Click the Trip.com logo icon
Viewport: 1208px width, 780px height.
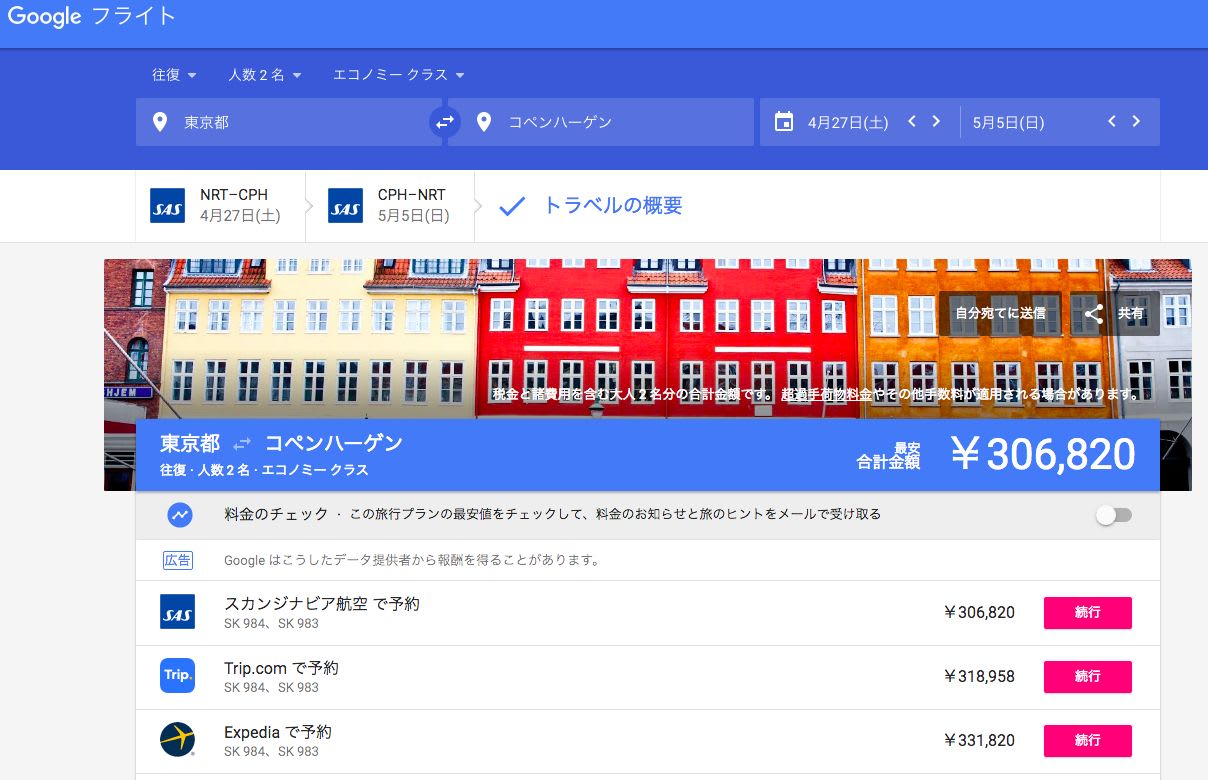(x=177, y=675)
